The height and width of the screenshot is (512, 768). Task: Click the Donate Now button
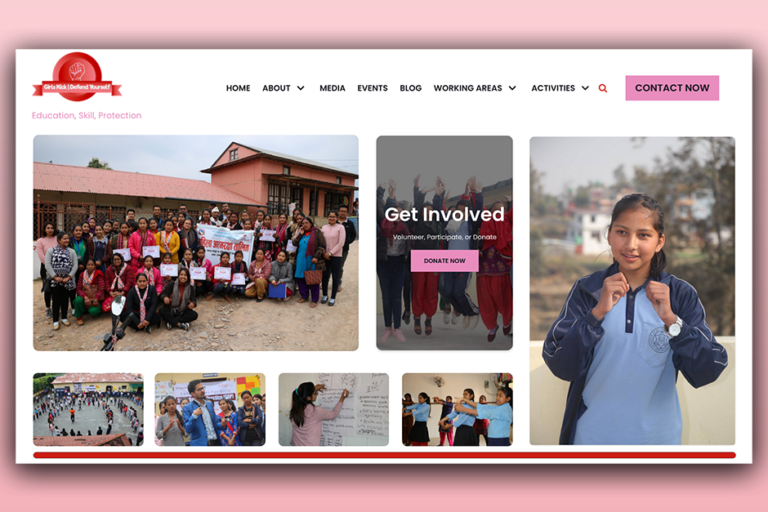[444, 261]
